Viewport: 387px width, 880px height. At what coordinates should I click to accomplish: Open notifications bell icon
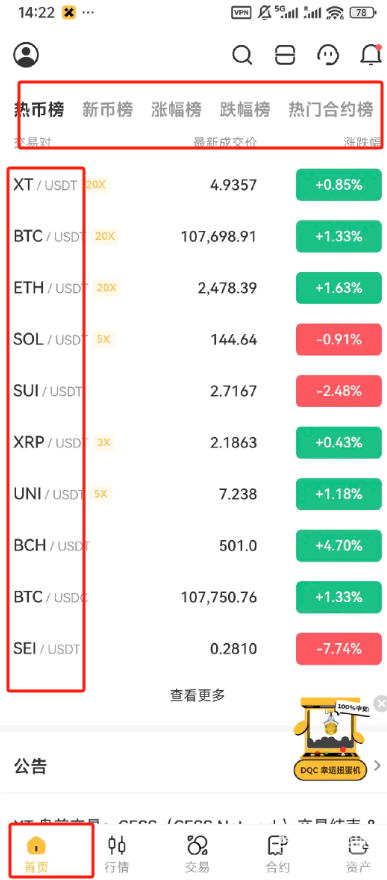point(371,54)
